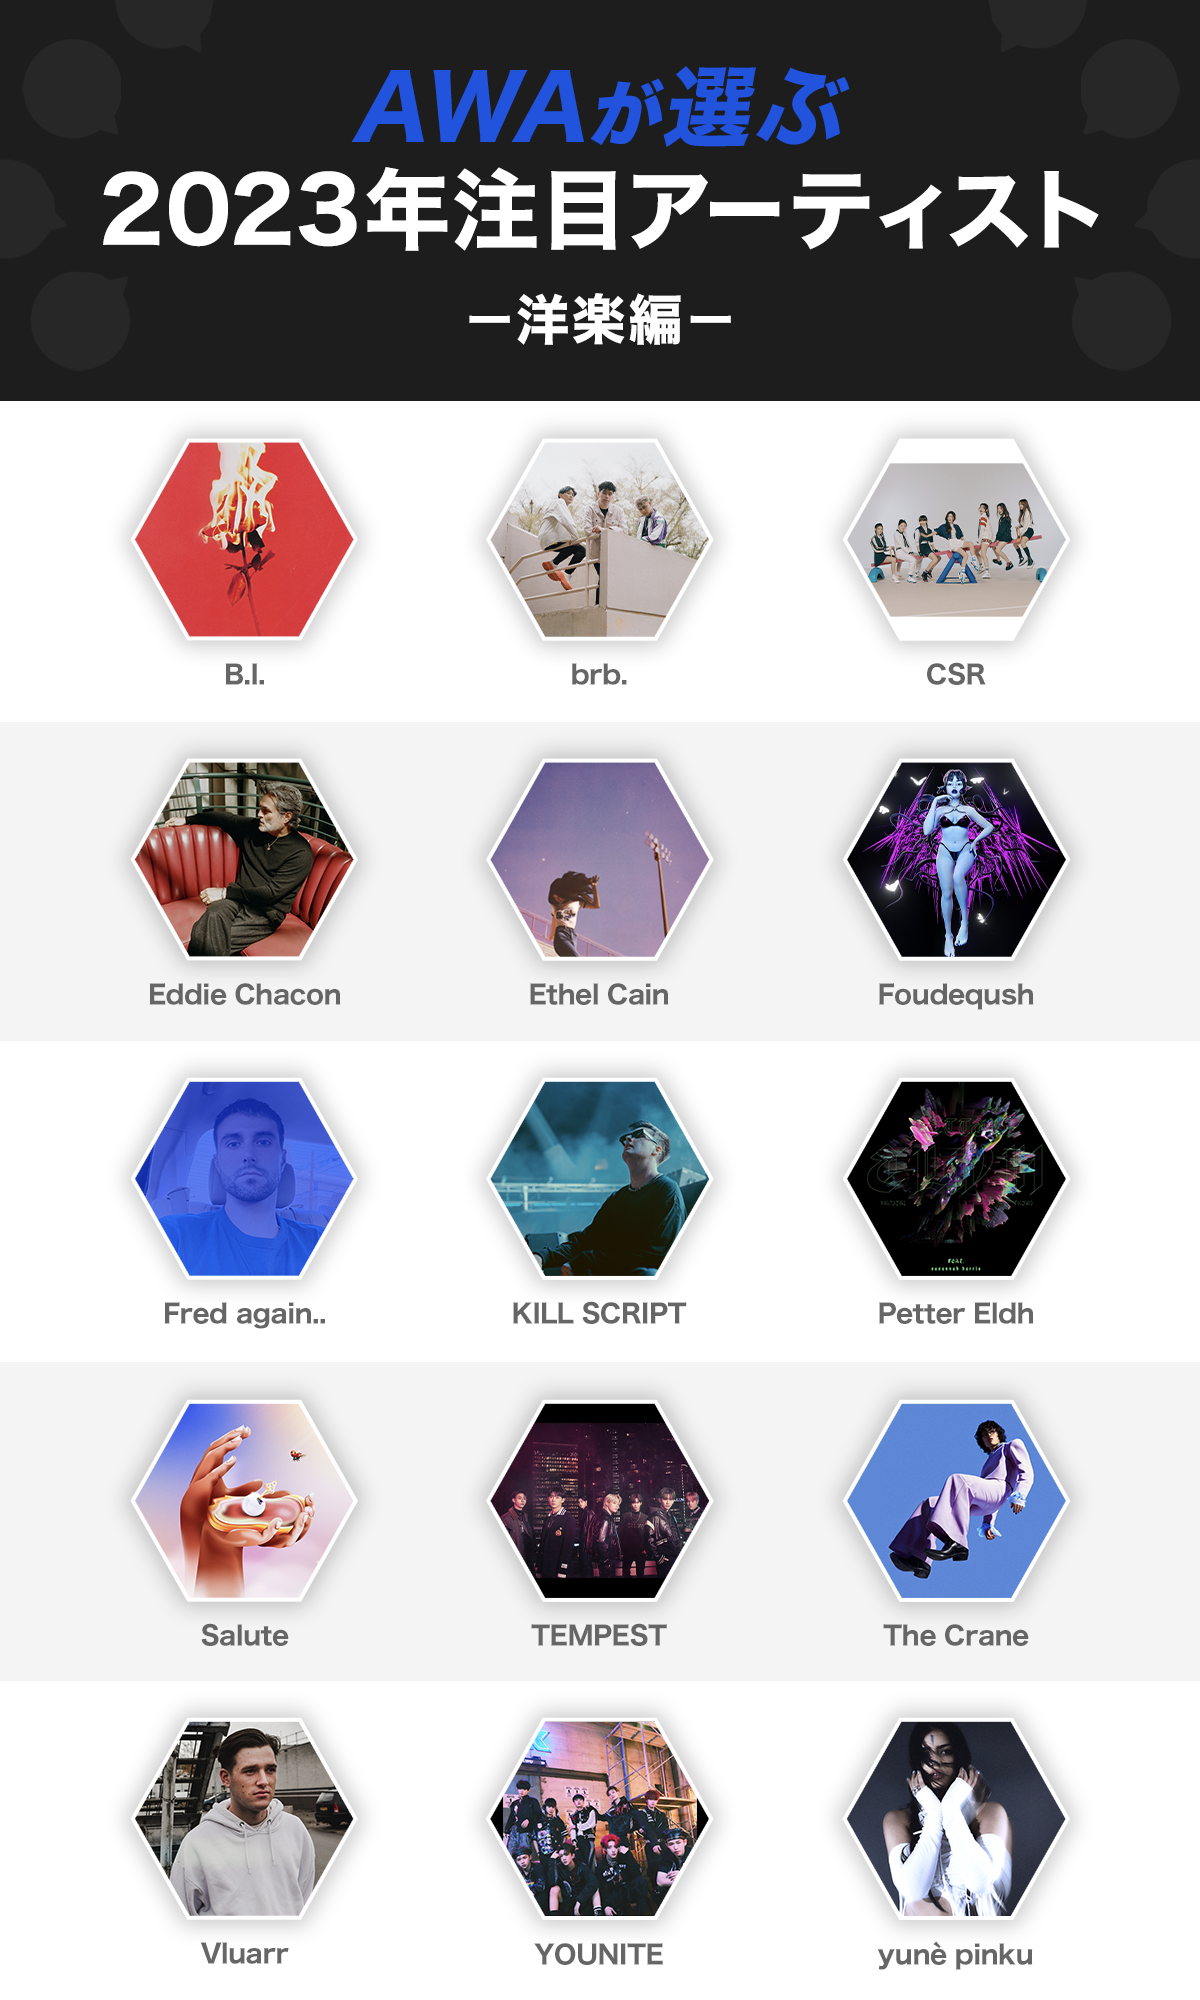Open the Ethel Cain purple sky artwork
Image resolution: width=1200 pixels, height=2000 pixels.
[599, 859]
